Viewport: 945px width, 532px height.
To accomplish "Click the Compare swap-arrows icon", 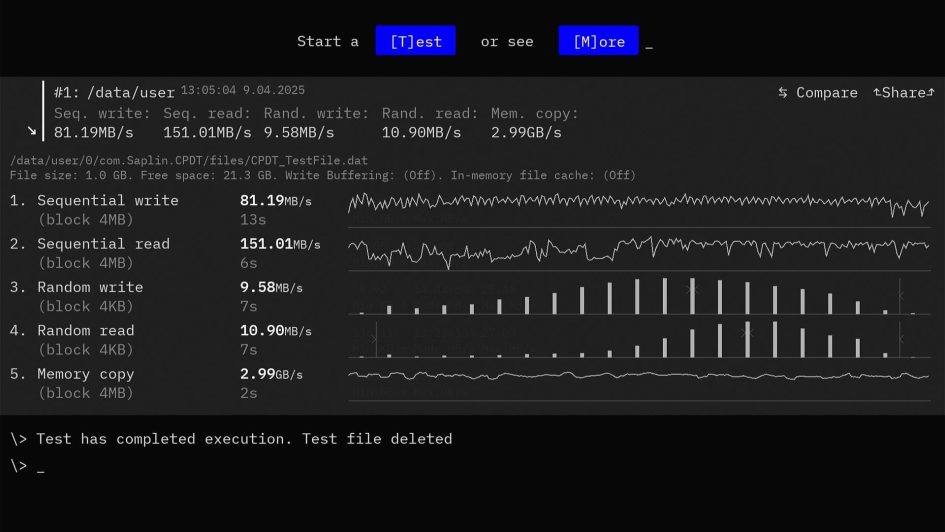I will coord(783,93).
